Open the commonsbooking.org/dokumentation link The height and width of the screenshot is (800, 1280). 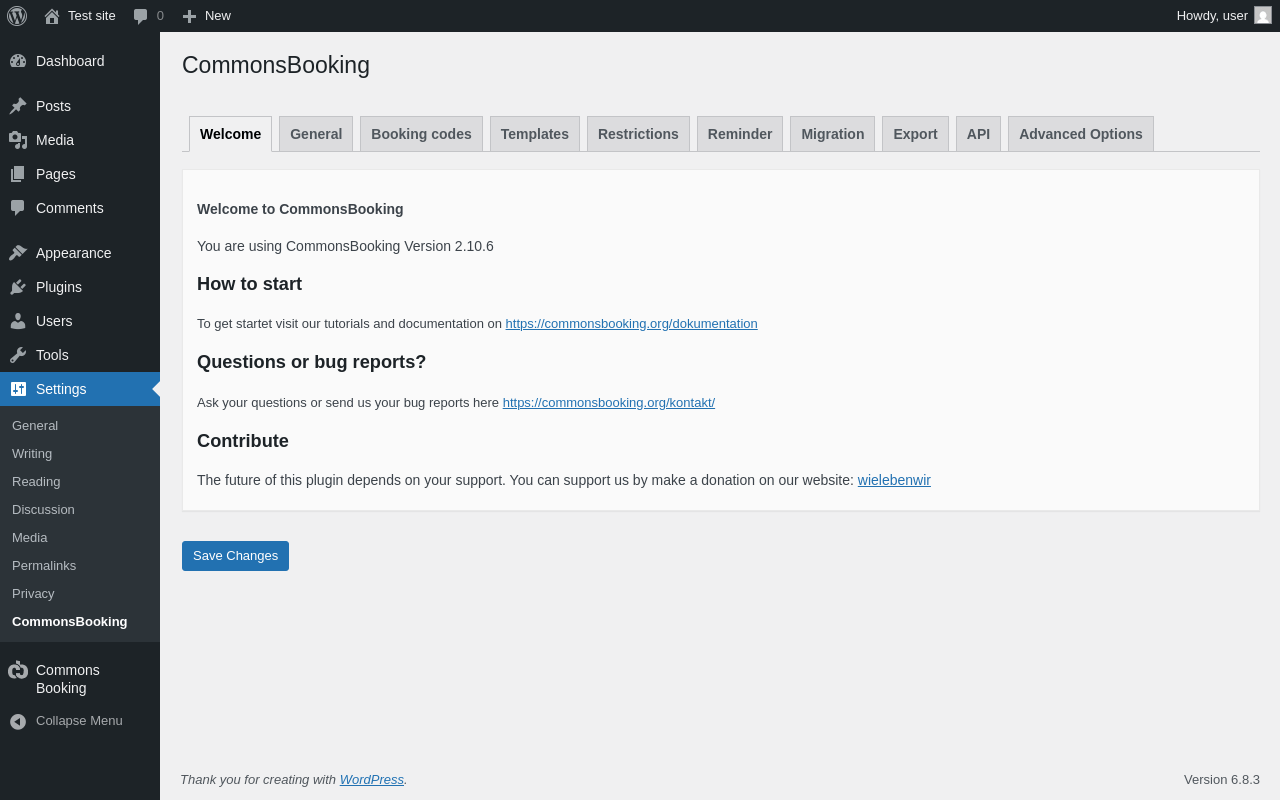(x=632, y=324)
